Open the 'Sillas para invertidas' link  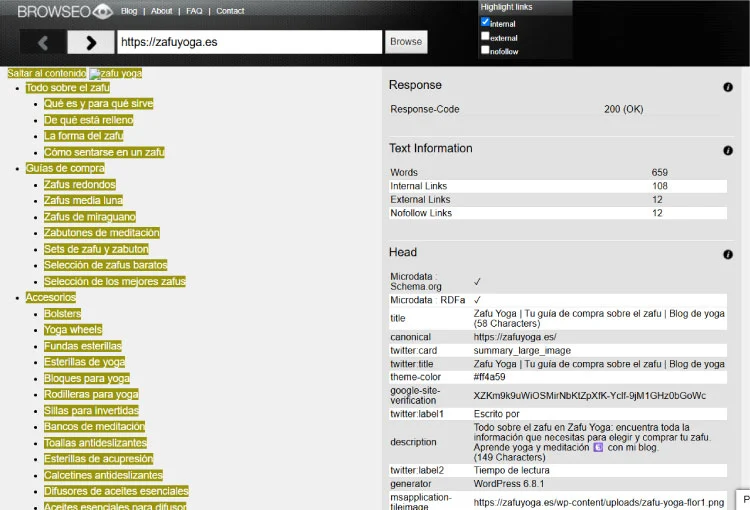click(91, 410)
